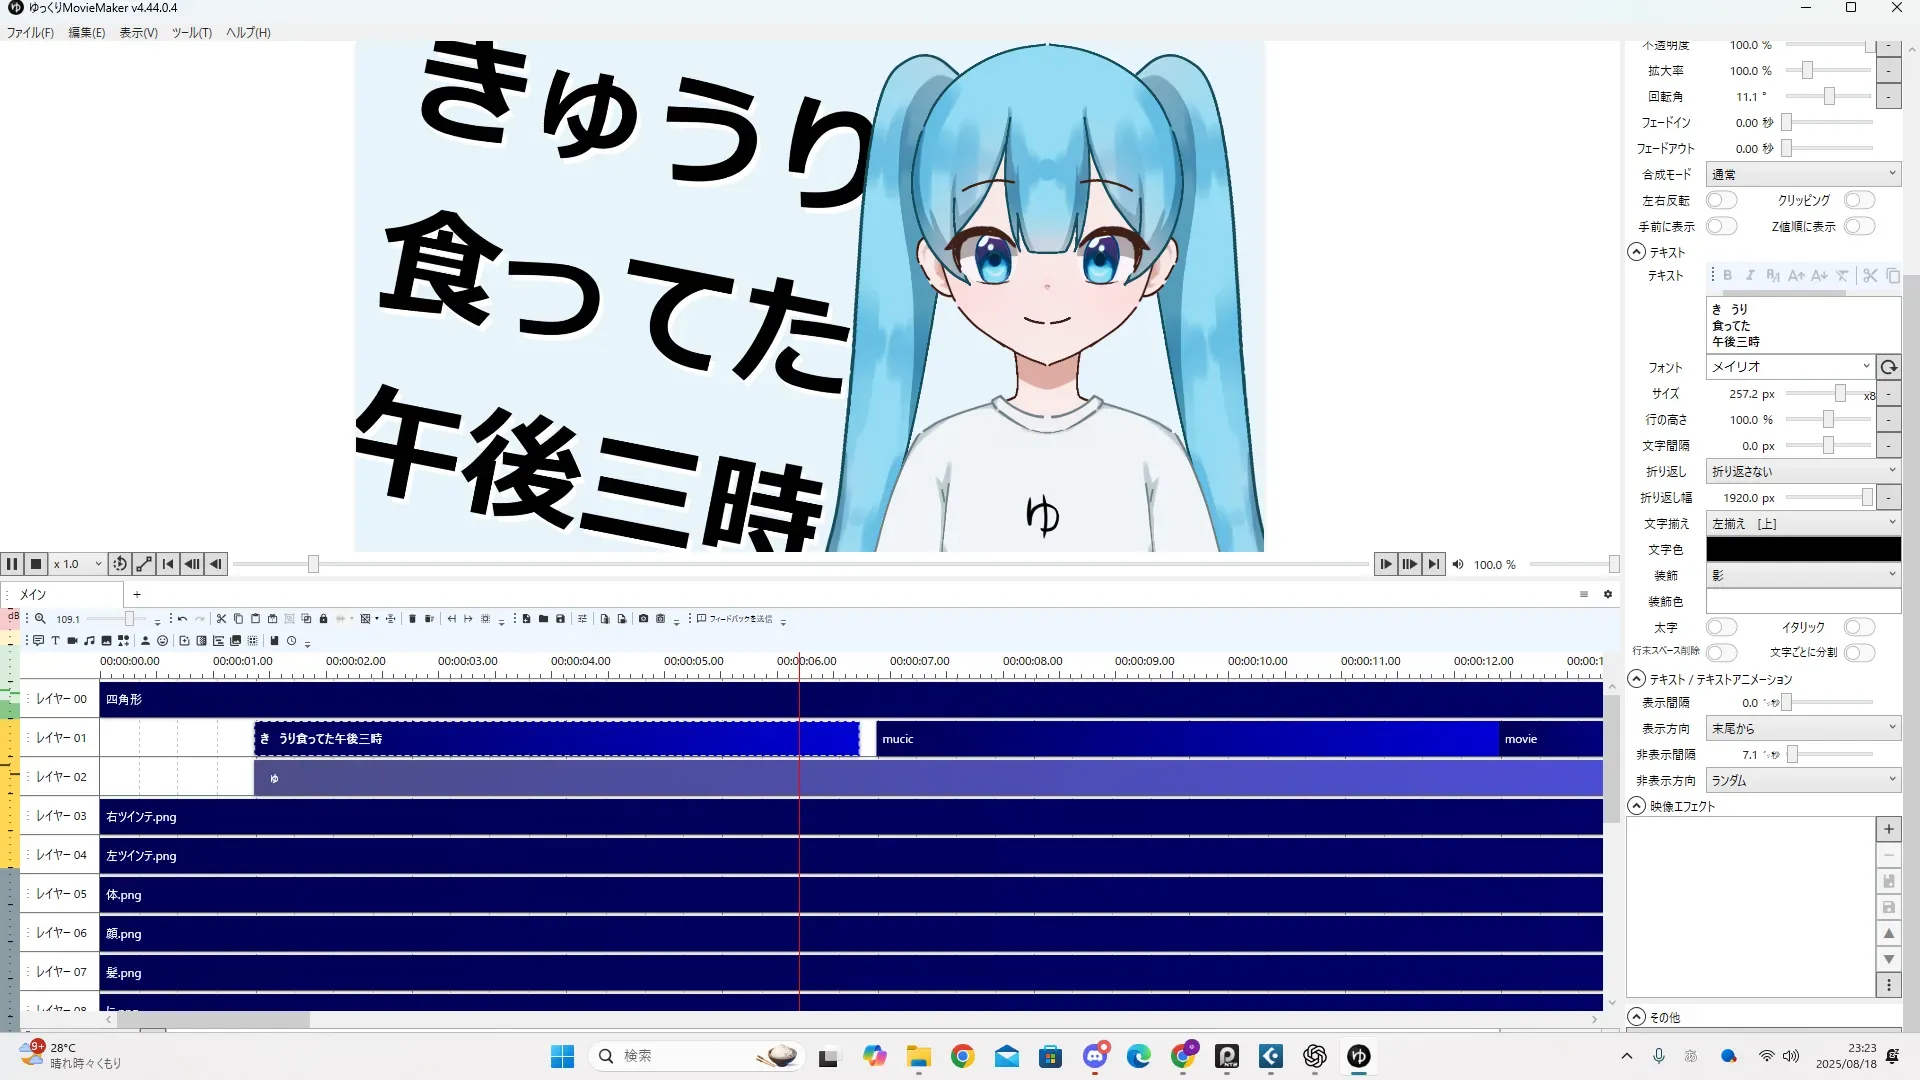Open the ファイル(F) menu
The width and height of the screenshot is (1920, 1080).
tap(30, 33)
